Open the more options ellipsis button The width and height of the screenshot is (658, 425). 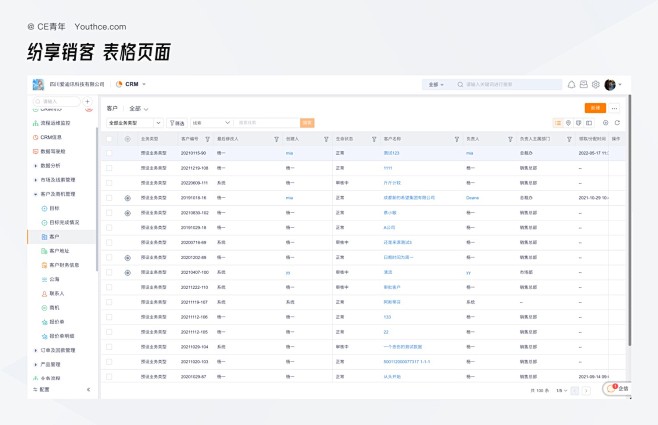[614, 108]
